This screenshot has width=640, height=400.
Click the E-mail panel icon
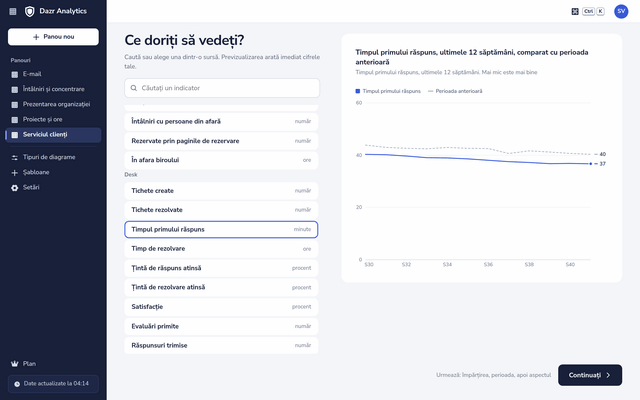pyautogui.click(x=15, y=74)
